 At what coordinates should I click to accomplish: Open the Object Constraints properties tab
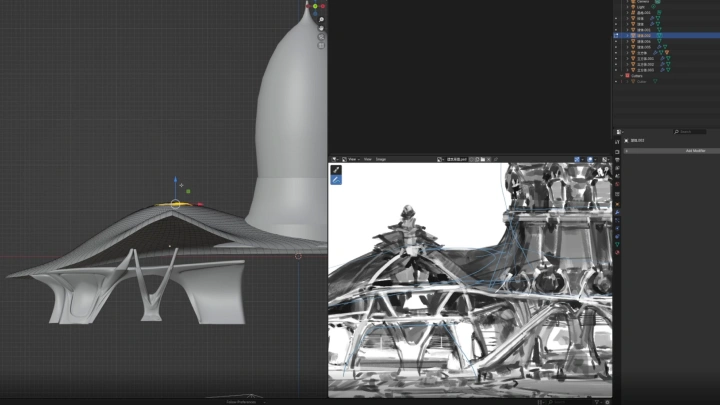617,236
